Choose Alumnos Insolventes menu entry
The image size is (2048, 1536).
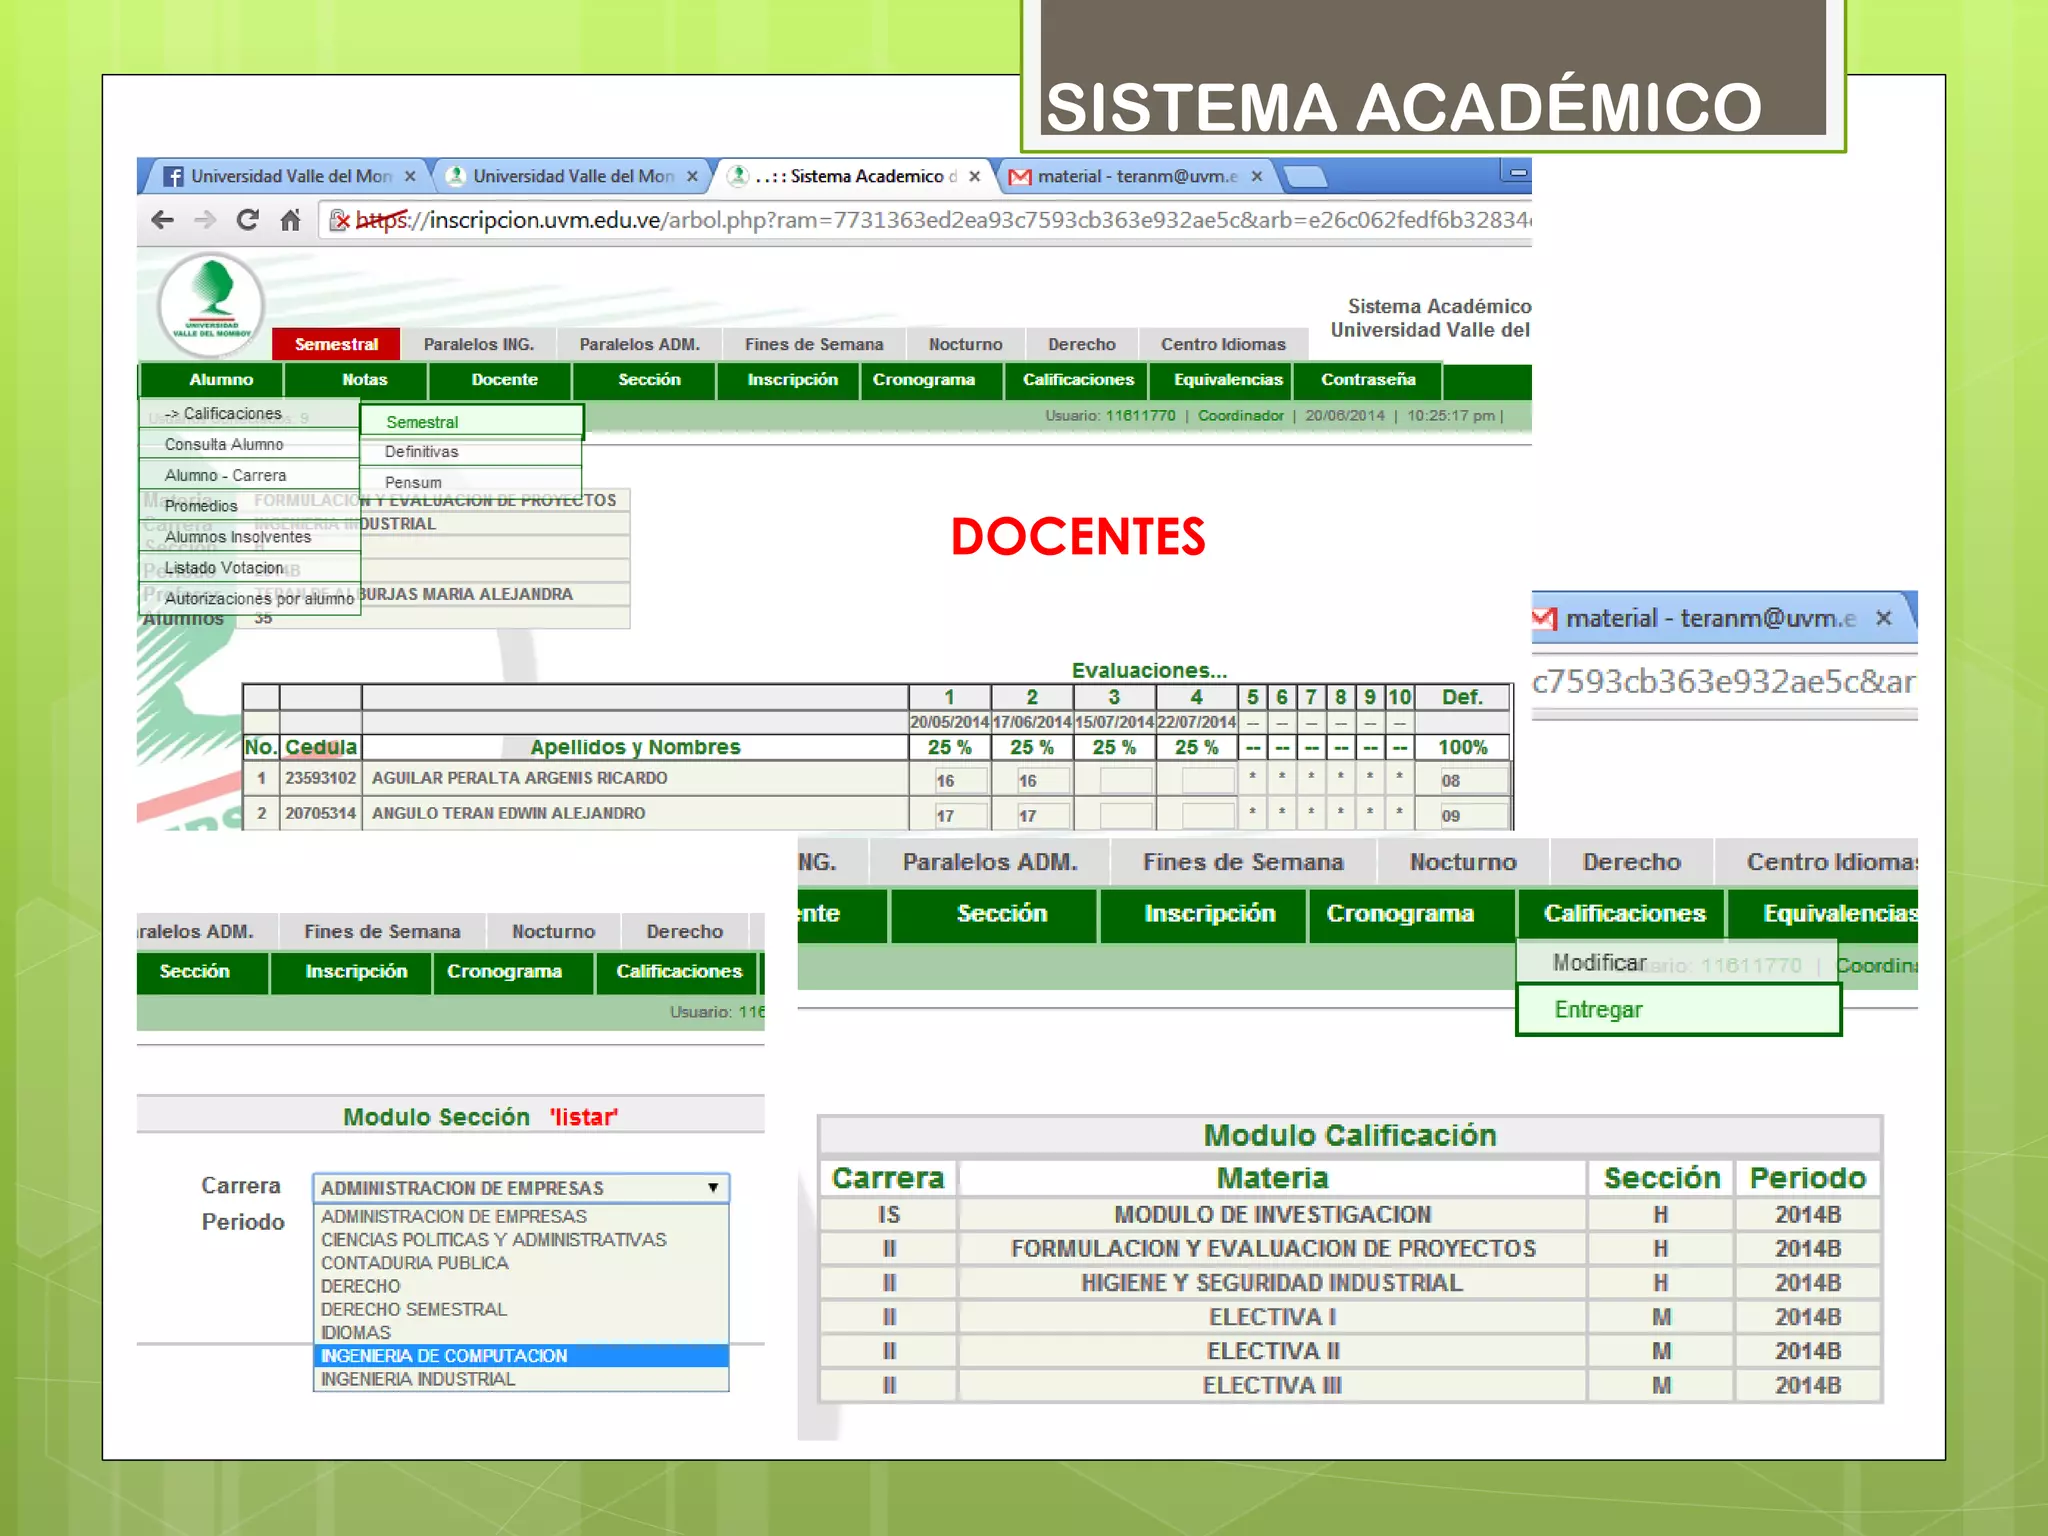pos(249,538)
